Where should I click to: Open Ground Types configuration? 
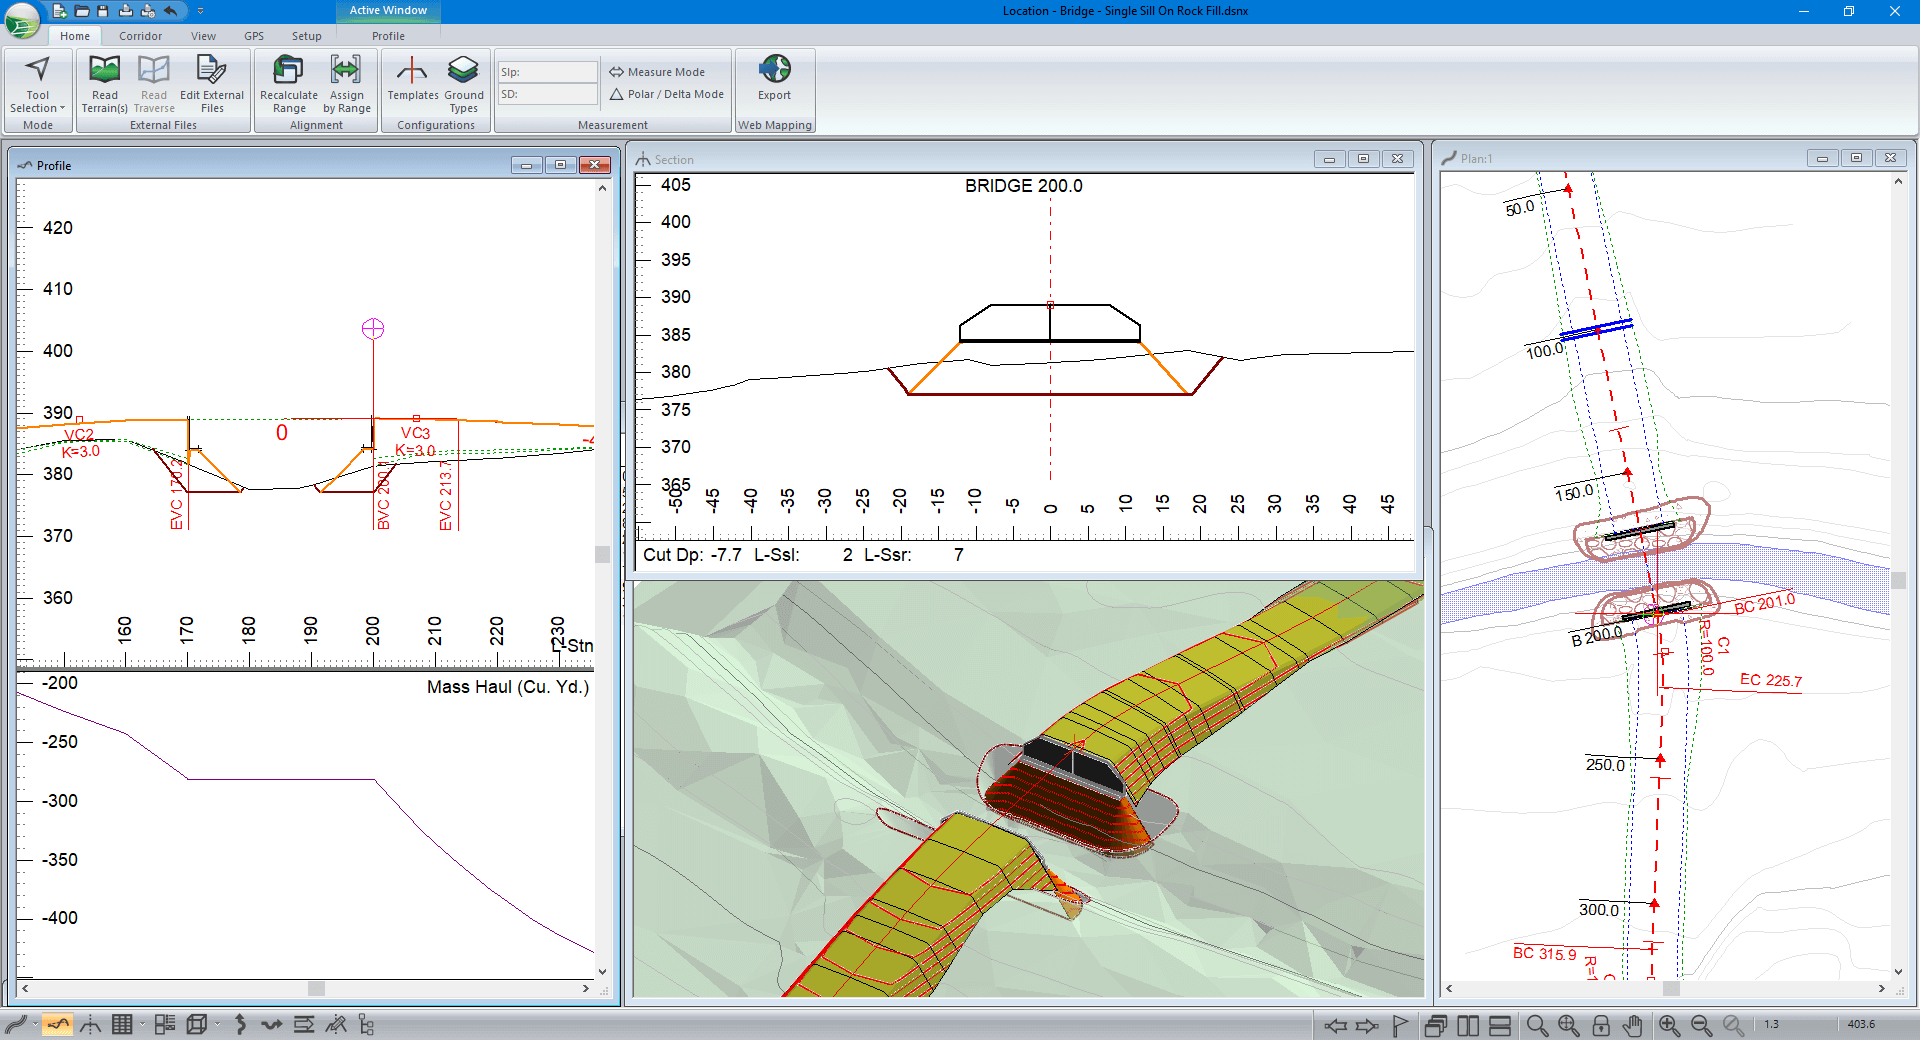[x=463, y=83]
